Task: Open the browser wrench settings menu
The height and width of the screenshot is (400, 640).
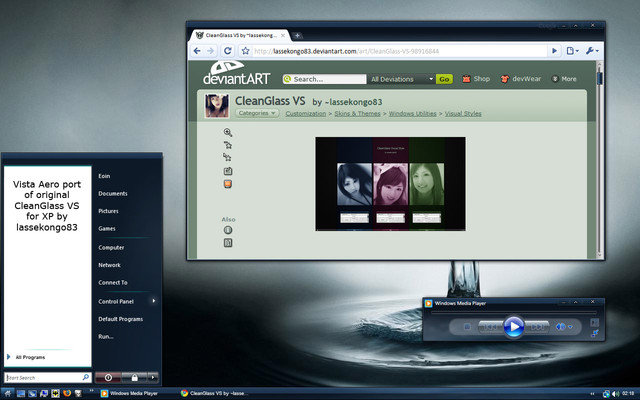Action: 592,51
